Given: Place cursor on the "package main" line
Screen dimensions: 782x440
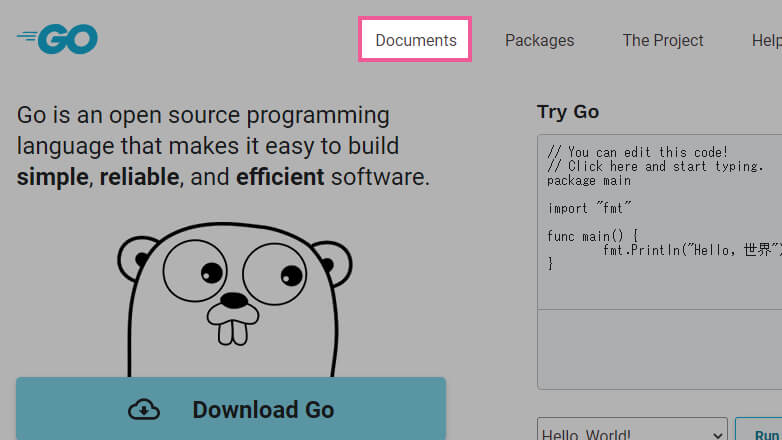Looking at the screenshot, I should (x=589, y=180).
